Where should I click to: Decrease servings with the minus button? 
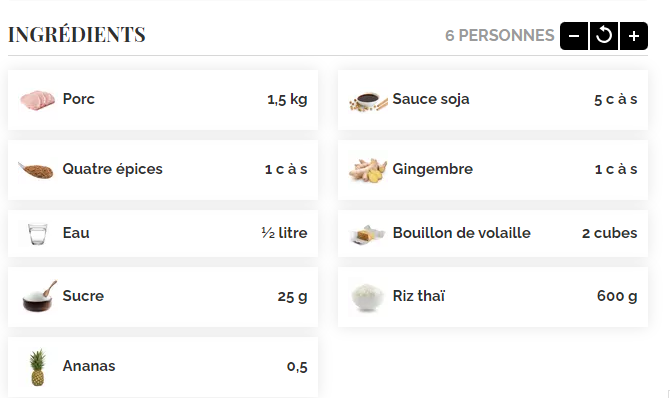pyautogui.click(x=574, y=36)
